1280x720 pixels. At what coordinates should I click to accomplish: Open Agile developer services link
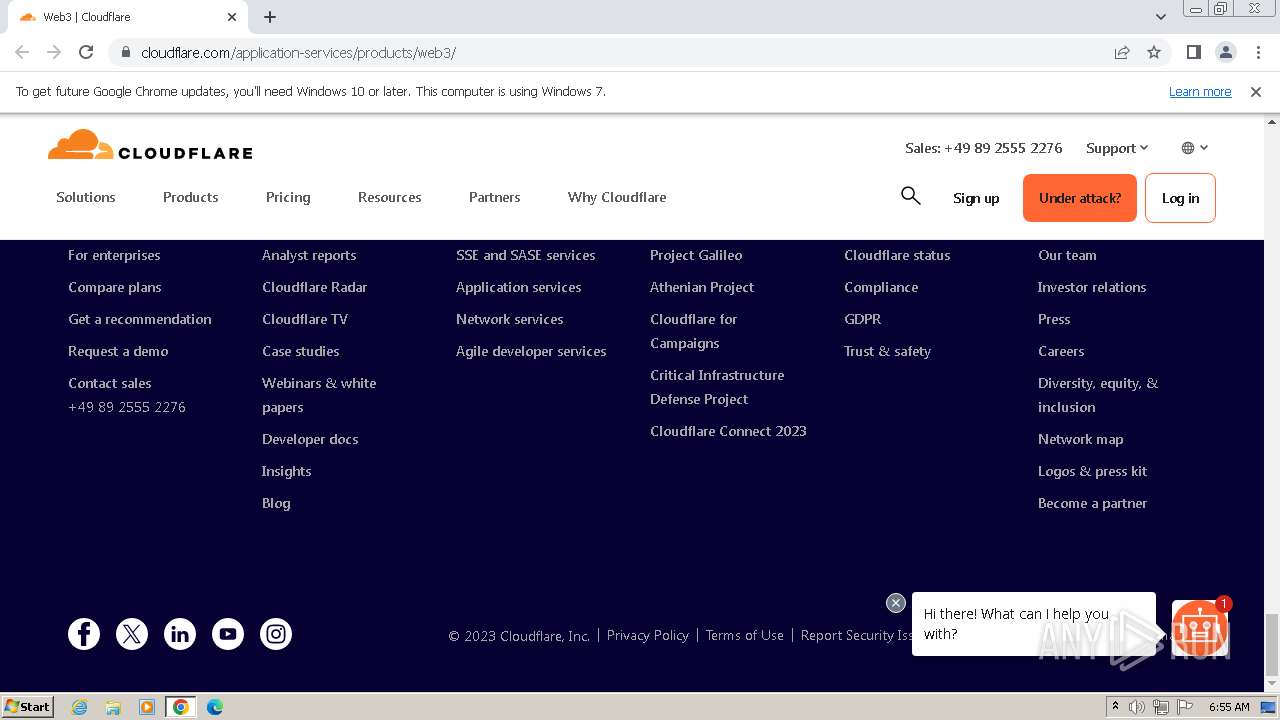(531, 351)
